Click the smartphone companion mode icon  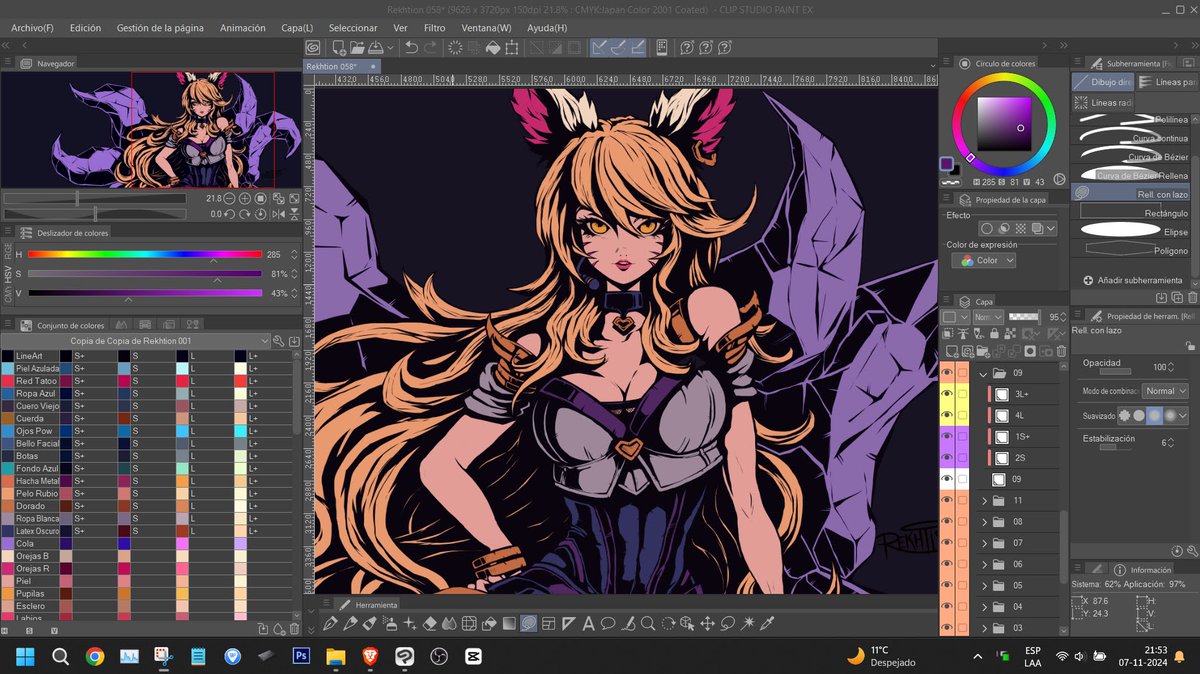pyautogui.click(x=661, y=47)
